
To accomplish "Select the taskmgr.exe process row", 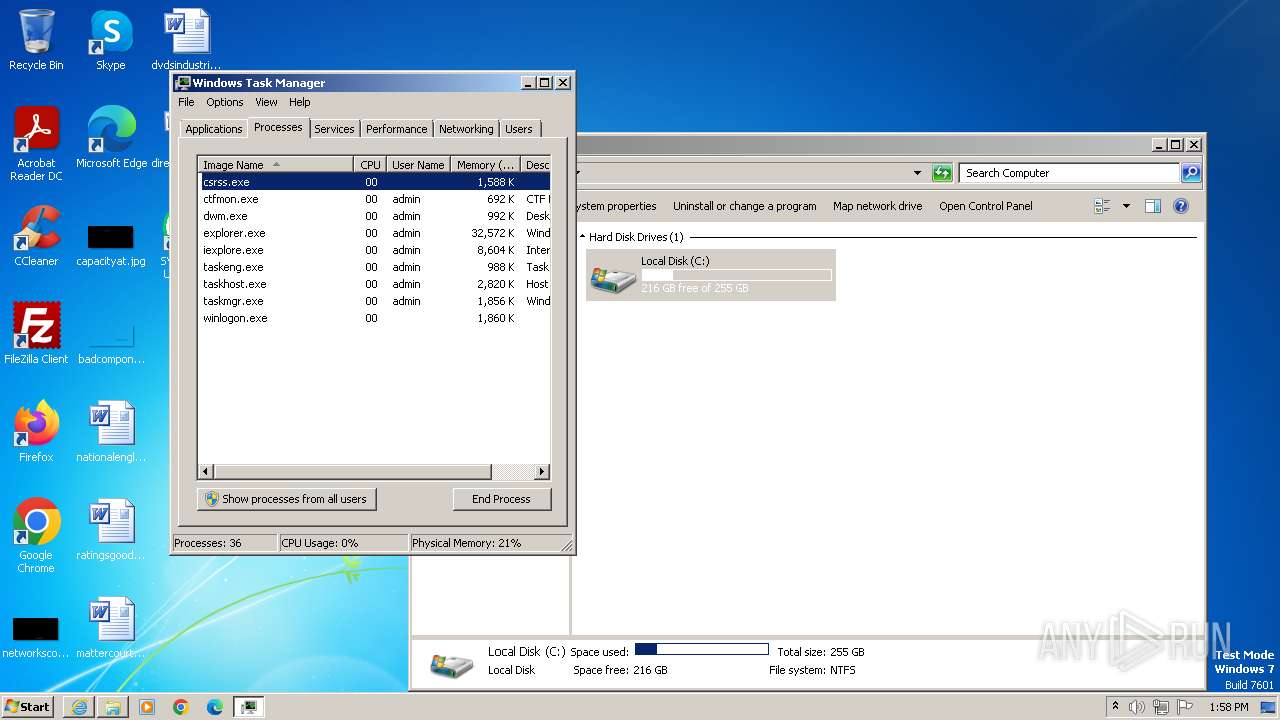I will point(374,301).
